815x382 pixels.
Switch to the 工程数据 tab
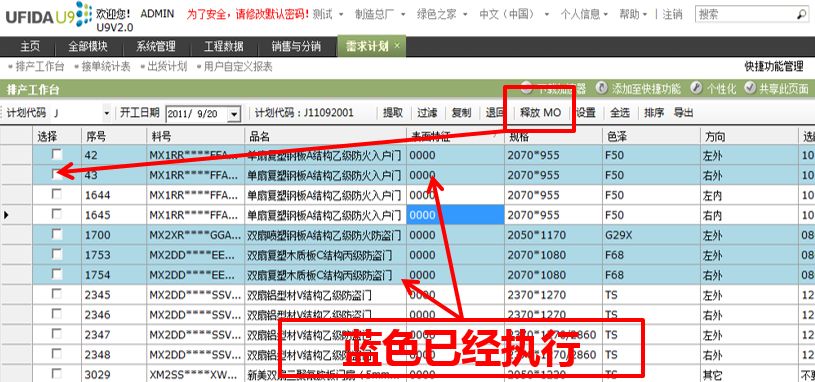(224, 46)
